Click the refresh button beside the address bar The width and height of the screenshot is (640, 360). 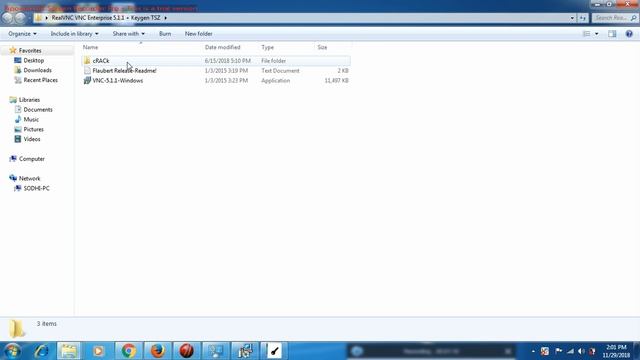click(582, 18)
